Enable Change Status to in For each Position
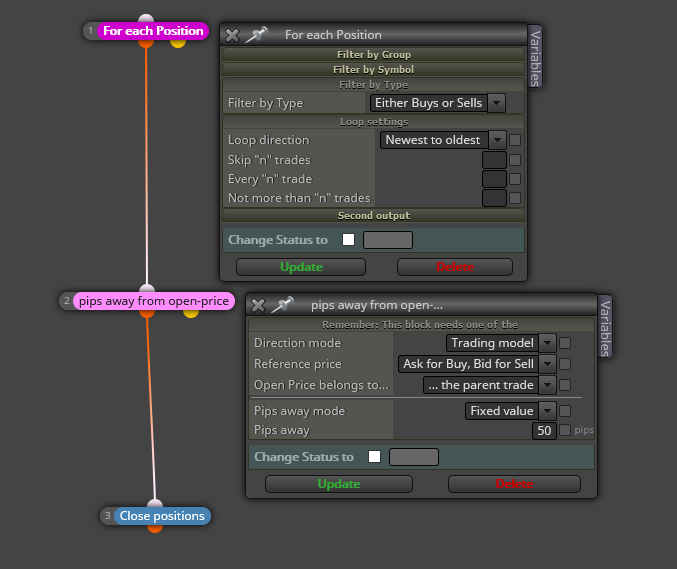The image size is (677, 569). coord(348,240)
